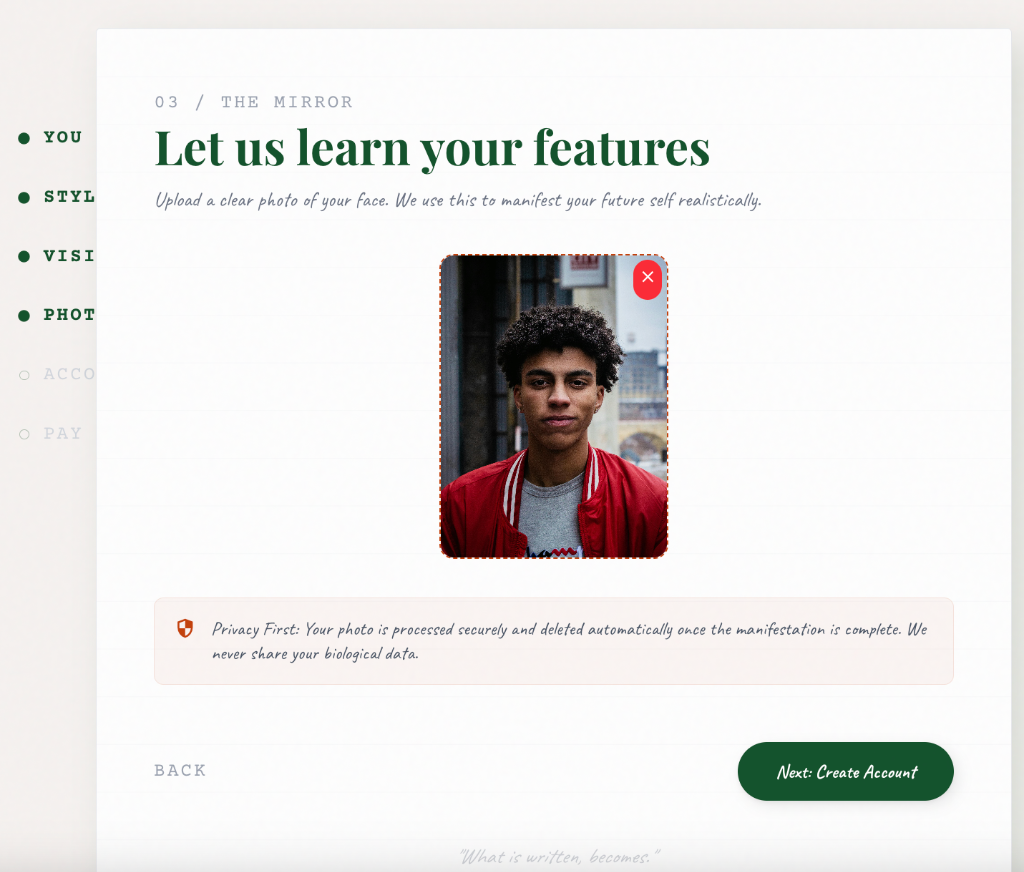Click the filled dot beside PHOT

pyautogui.click(x=24, y=315)
